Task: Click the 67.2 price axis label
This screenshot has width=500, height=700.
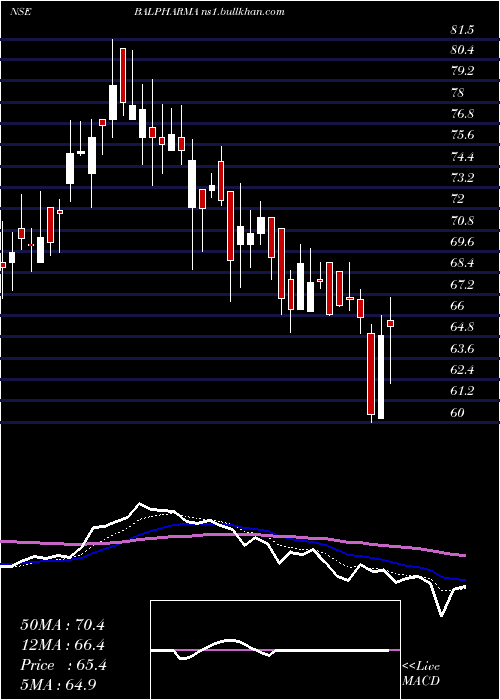Action: (x=462, y=285)
